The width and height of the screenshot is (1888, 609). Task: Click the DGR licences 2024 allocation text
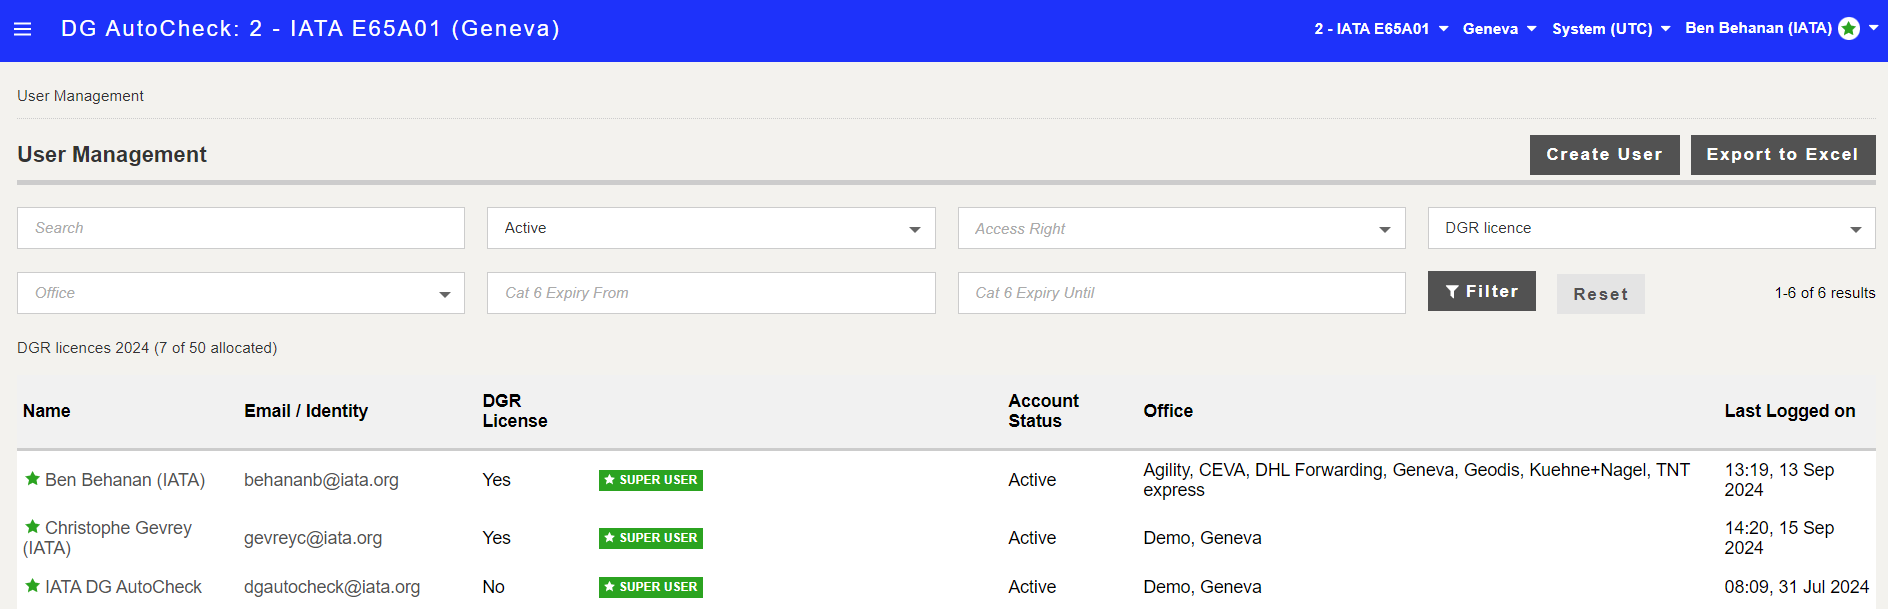(147, 348)
